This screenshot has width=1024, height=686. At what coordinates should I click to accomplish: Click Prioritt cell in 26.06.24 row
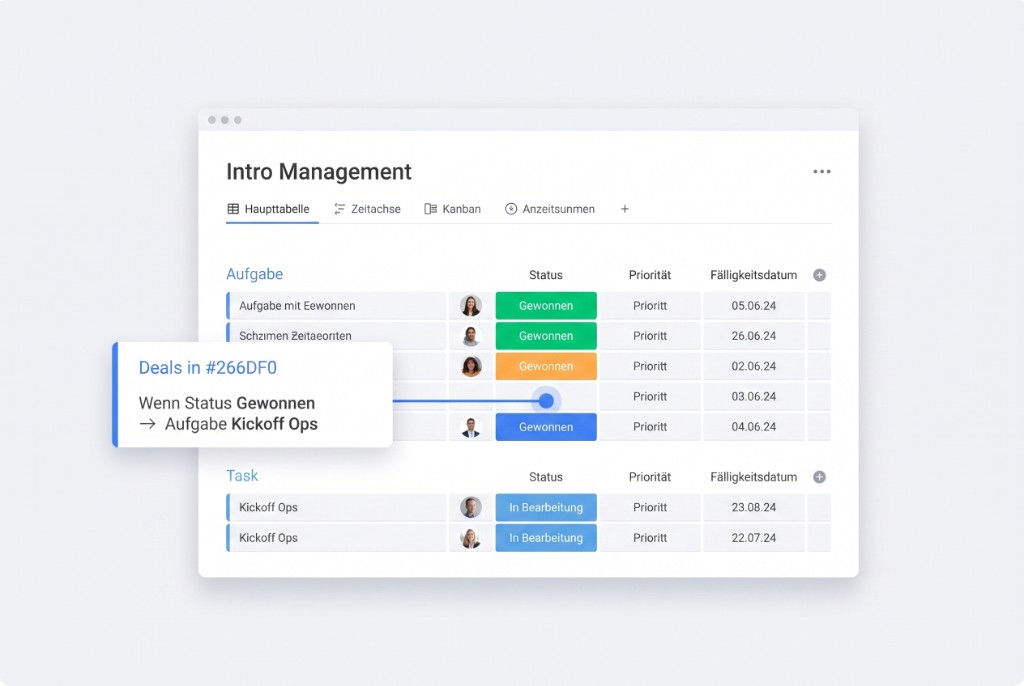650,336
